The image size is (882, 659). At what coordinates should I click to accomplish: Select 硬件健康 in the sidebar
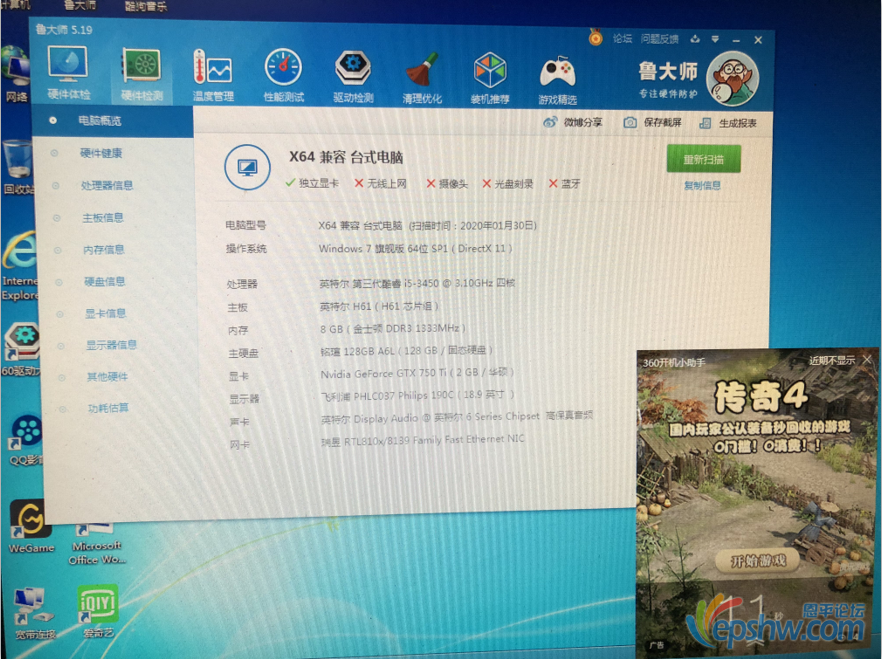point(101,153)
